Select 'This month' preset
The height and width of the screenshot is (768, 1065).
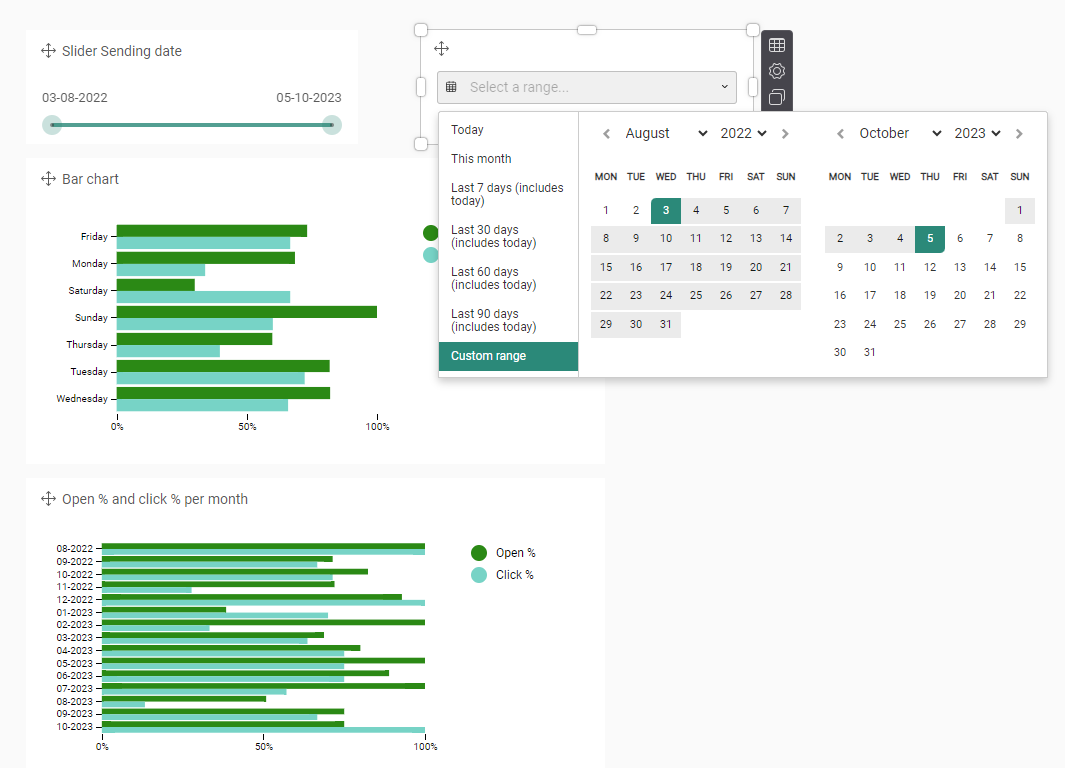pos(481,158)
